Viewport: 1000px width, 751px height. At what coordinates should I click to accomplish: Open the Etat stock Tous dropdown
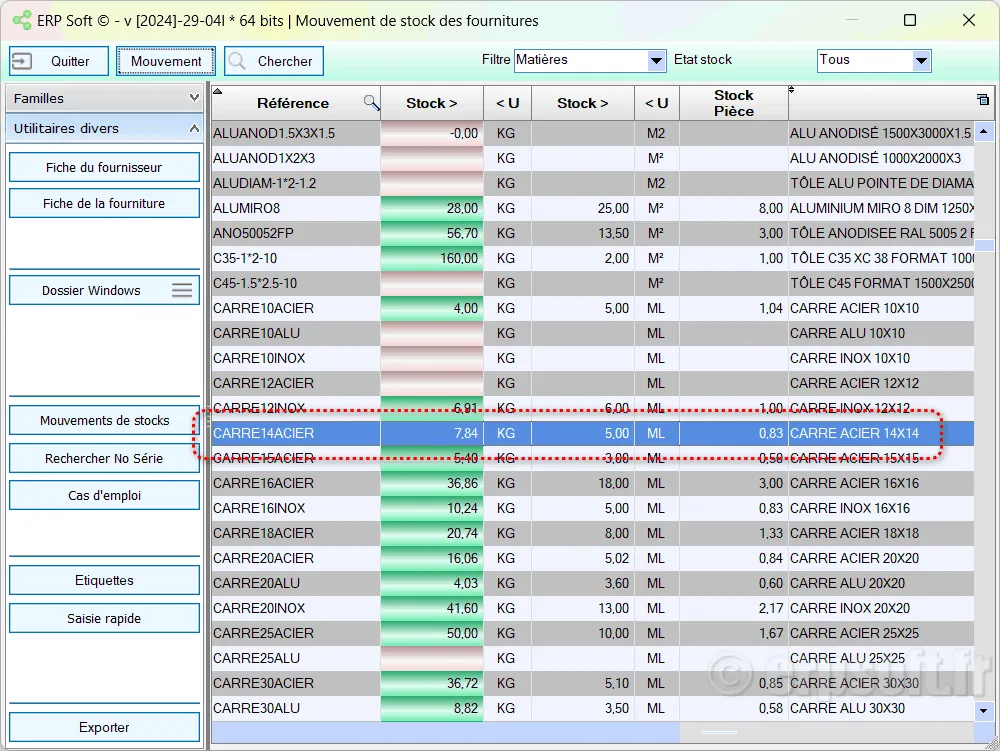pyautogui.click(x=921, y=61)
